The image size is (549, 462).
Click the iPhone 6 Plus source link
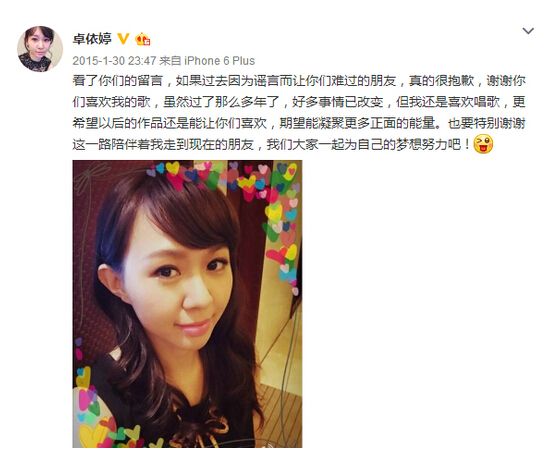220,61
